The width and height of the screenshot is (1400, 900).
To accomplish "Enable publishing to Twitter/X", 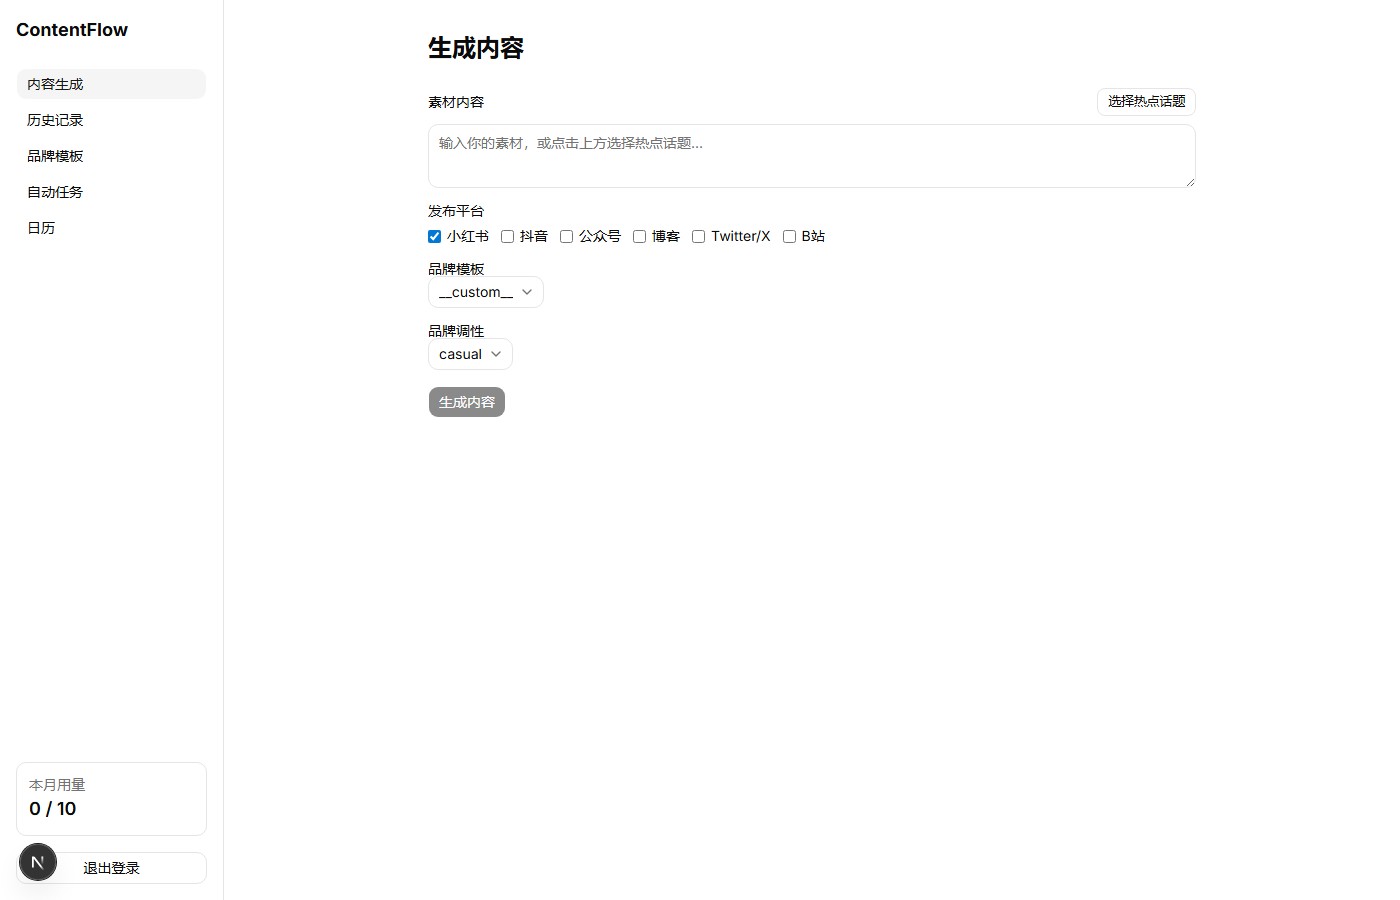I will click(698, 236).
